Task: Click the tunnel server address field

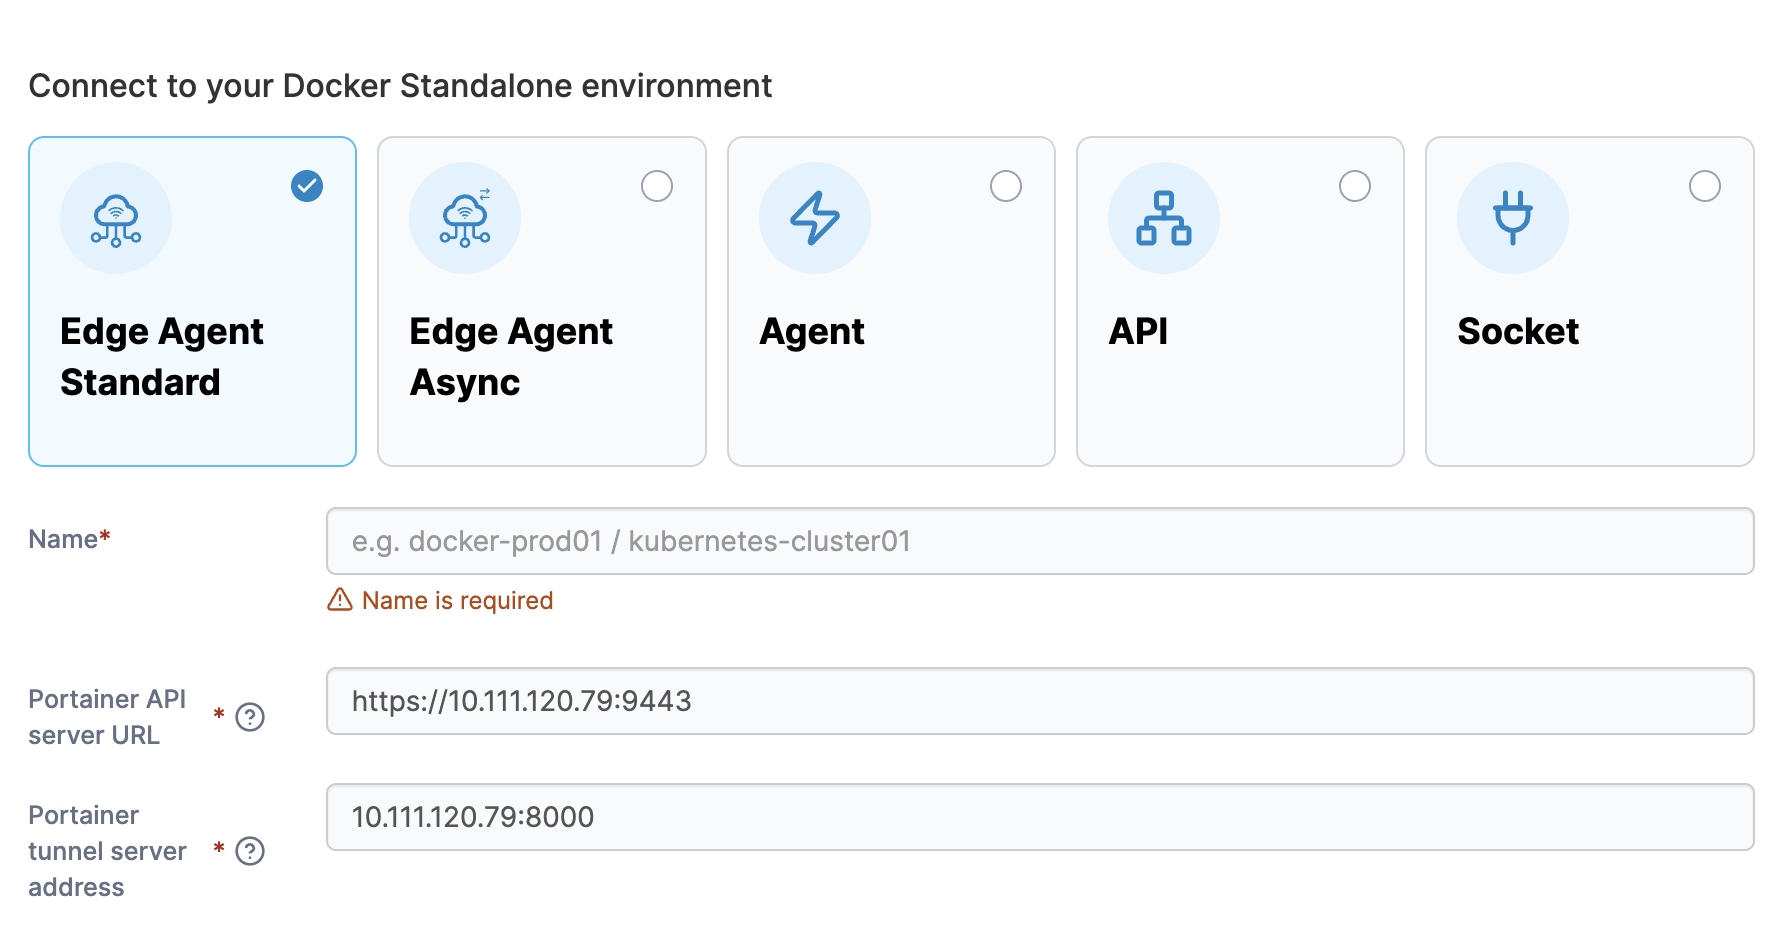Action: point(1040,817)
